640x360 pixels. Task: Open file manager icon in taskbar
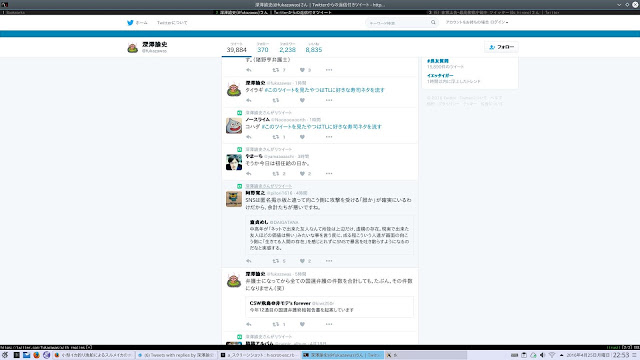pyautogui.click(x=27, y=355)
